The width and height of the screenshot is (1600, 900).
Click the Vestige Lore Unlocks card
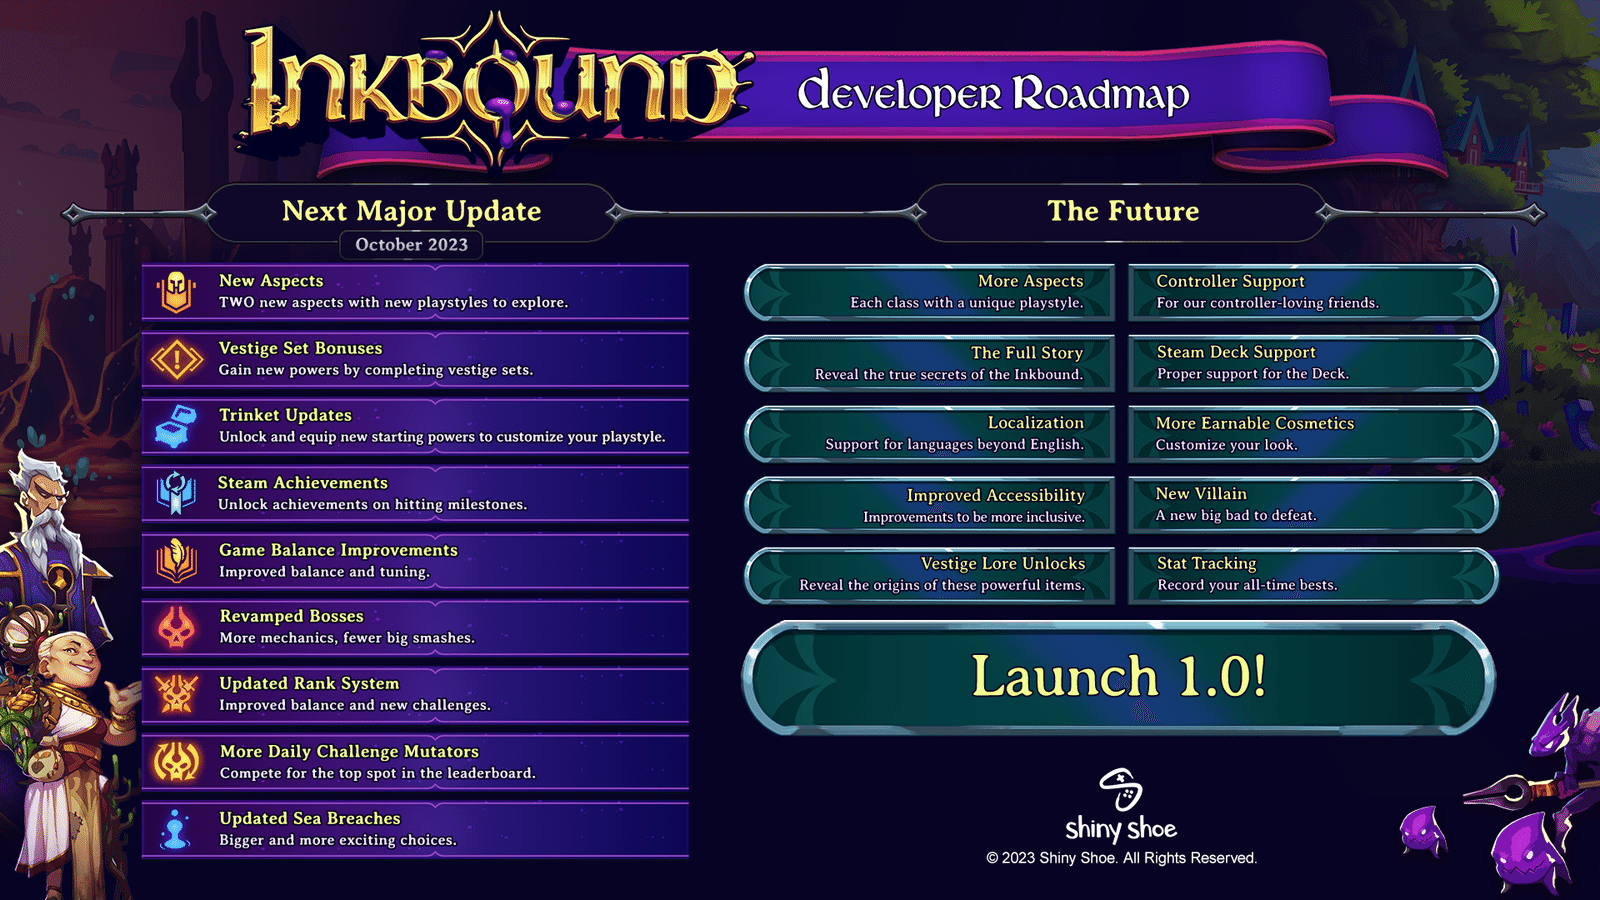[930, 575]
